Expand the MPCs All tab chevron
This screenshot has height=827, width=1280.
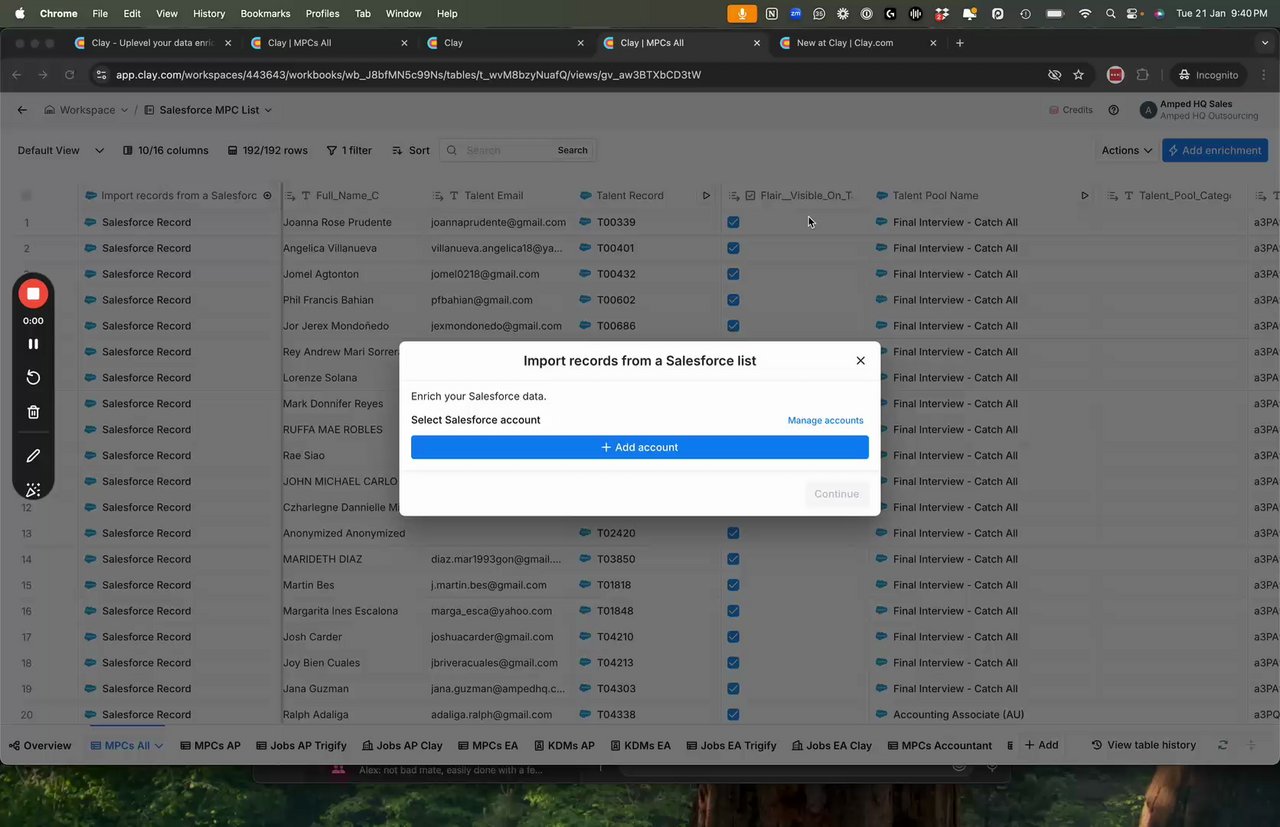[x=158, y=746]
